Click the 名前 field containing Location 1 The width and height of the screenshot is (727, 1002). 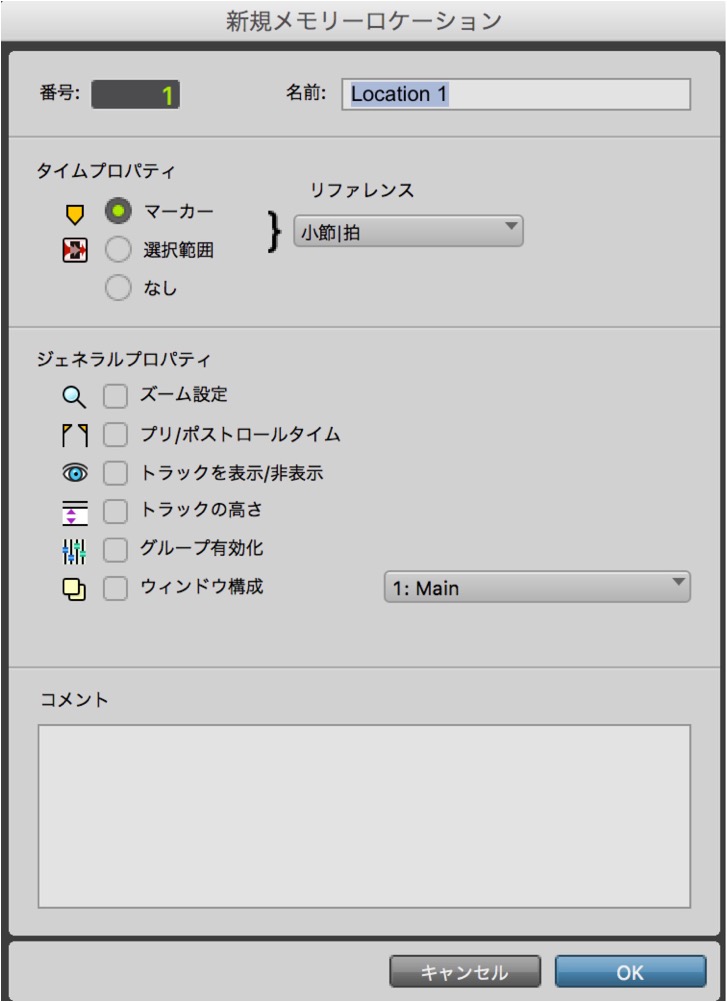pyautogui.click(x=516, y=94)
